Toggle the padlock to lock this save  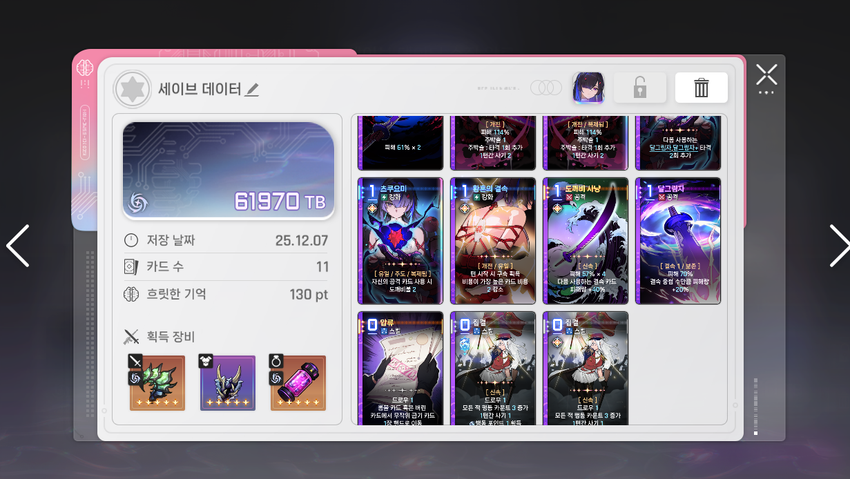[x=640, y=87]
